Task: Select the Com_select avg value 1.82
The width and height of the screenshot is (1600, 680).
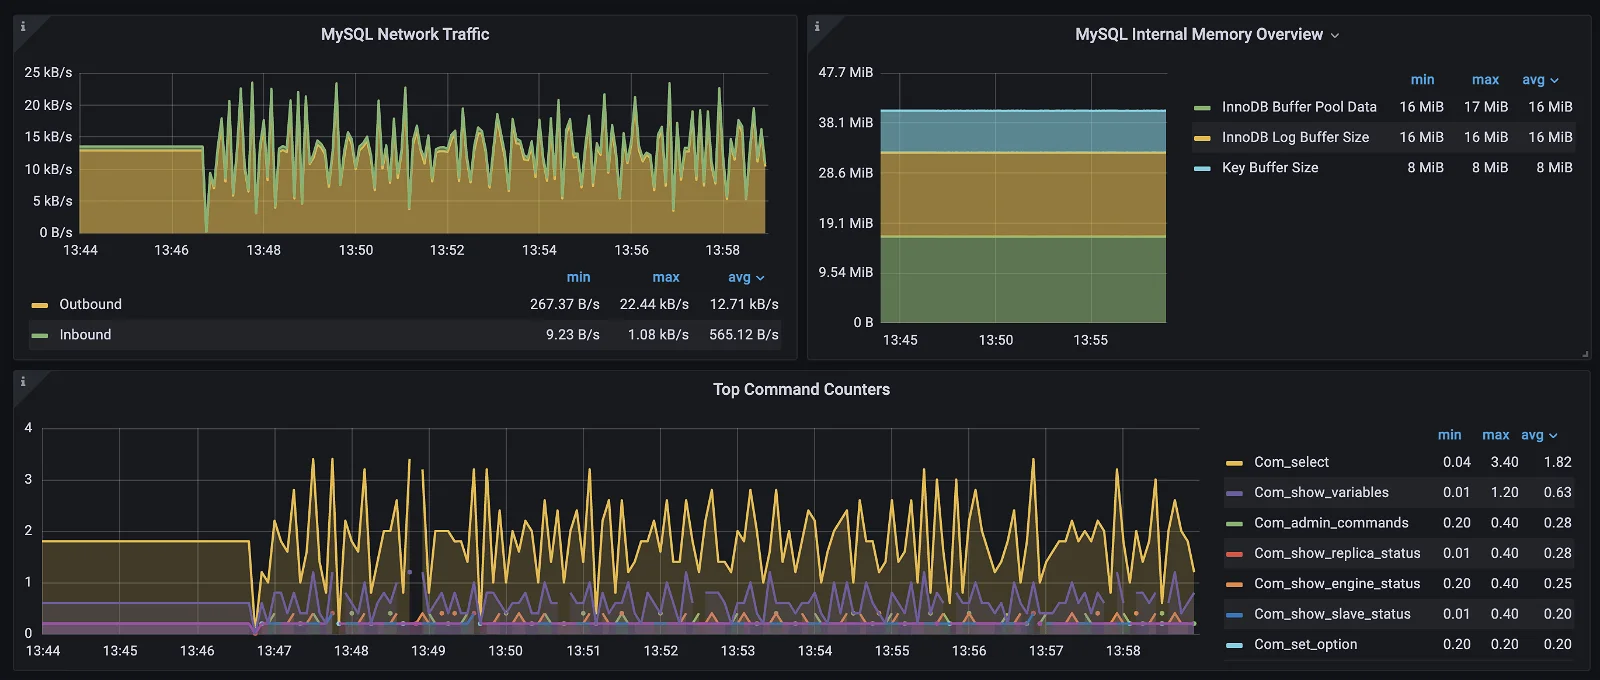Action: coord(1557,462)
